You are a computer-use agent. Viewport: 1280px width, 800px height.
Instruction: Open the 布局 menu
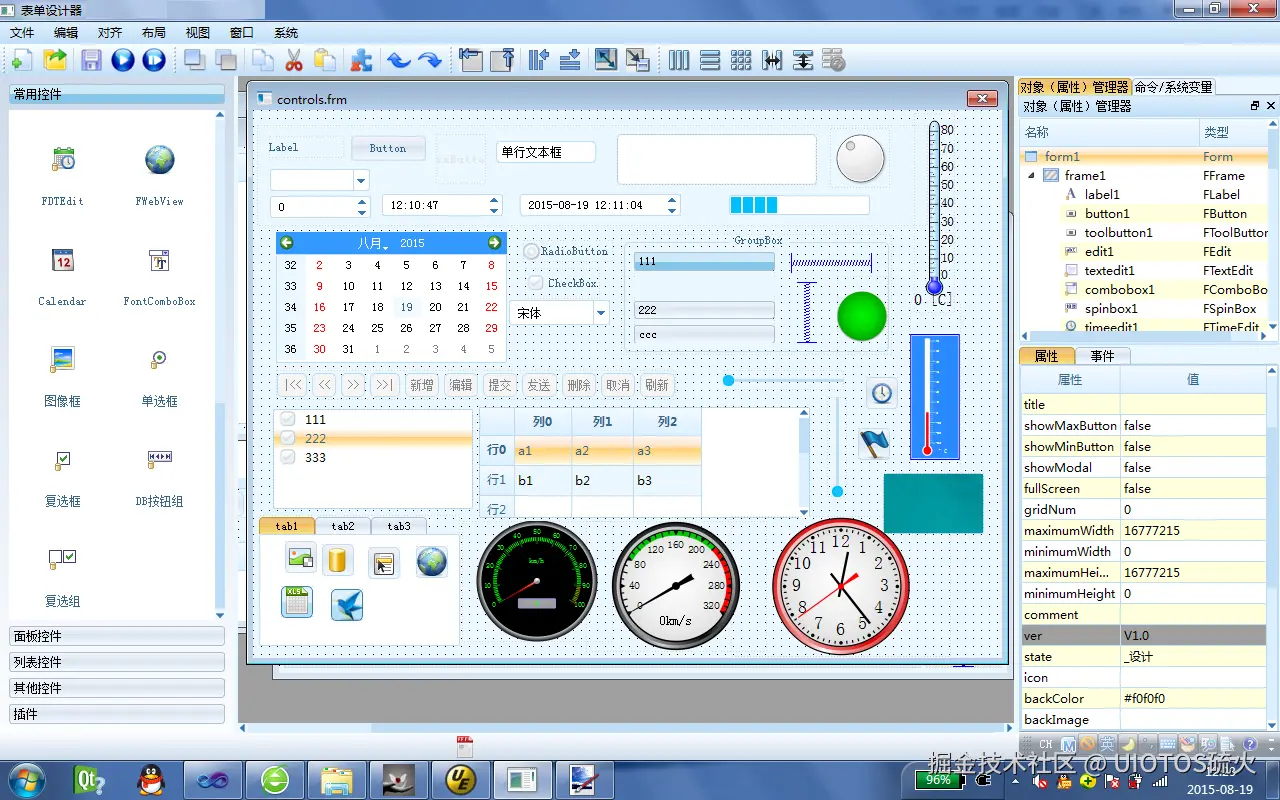tap(154, 33)
